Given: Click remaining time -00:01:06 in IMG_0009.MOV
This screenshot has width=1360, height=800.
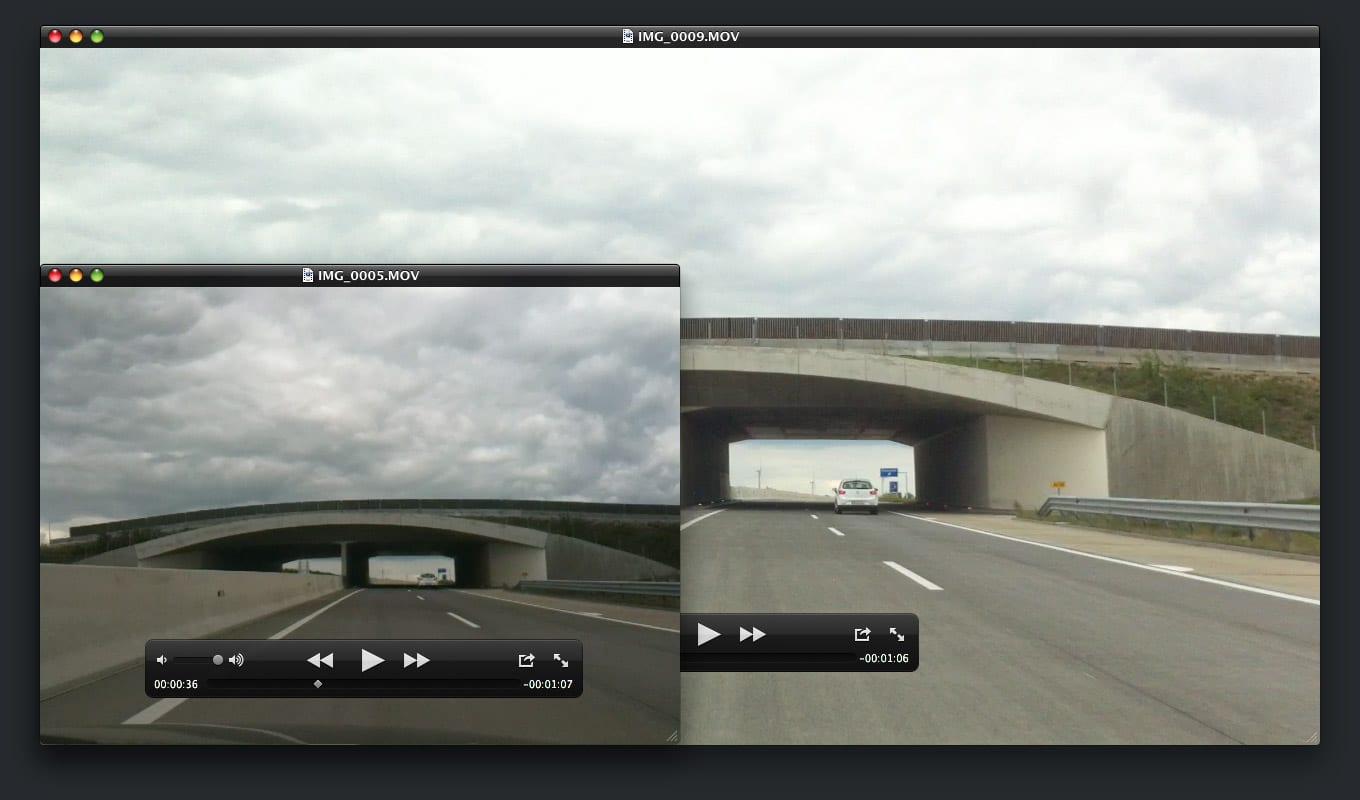Looking at the screenshot, I should pyautogui.click(x=884, y=658).
